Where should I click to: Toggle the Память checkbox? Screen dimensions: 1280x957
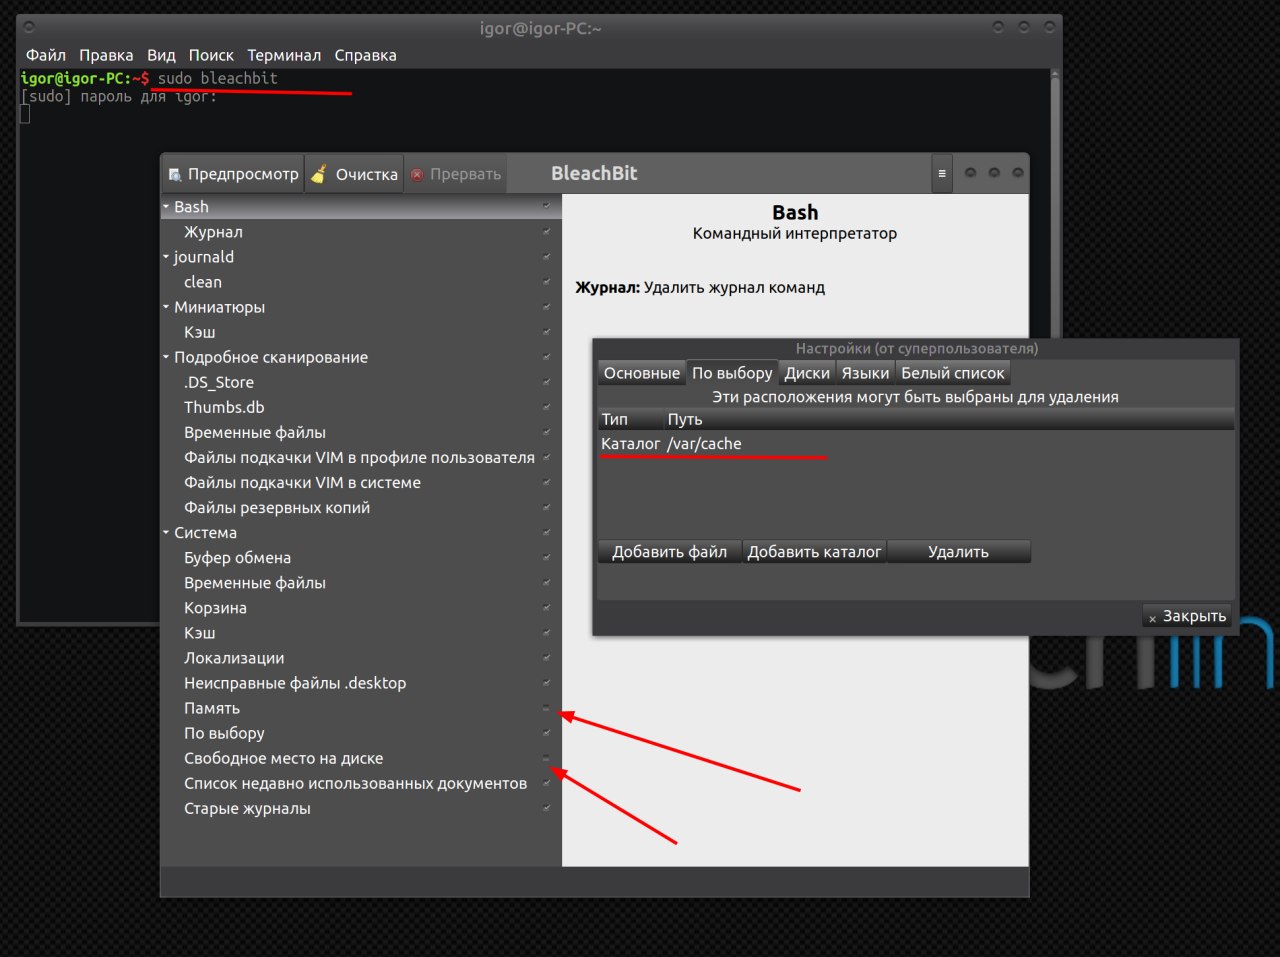coord(546,708)
